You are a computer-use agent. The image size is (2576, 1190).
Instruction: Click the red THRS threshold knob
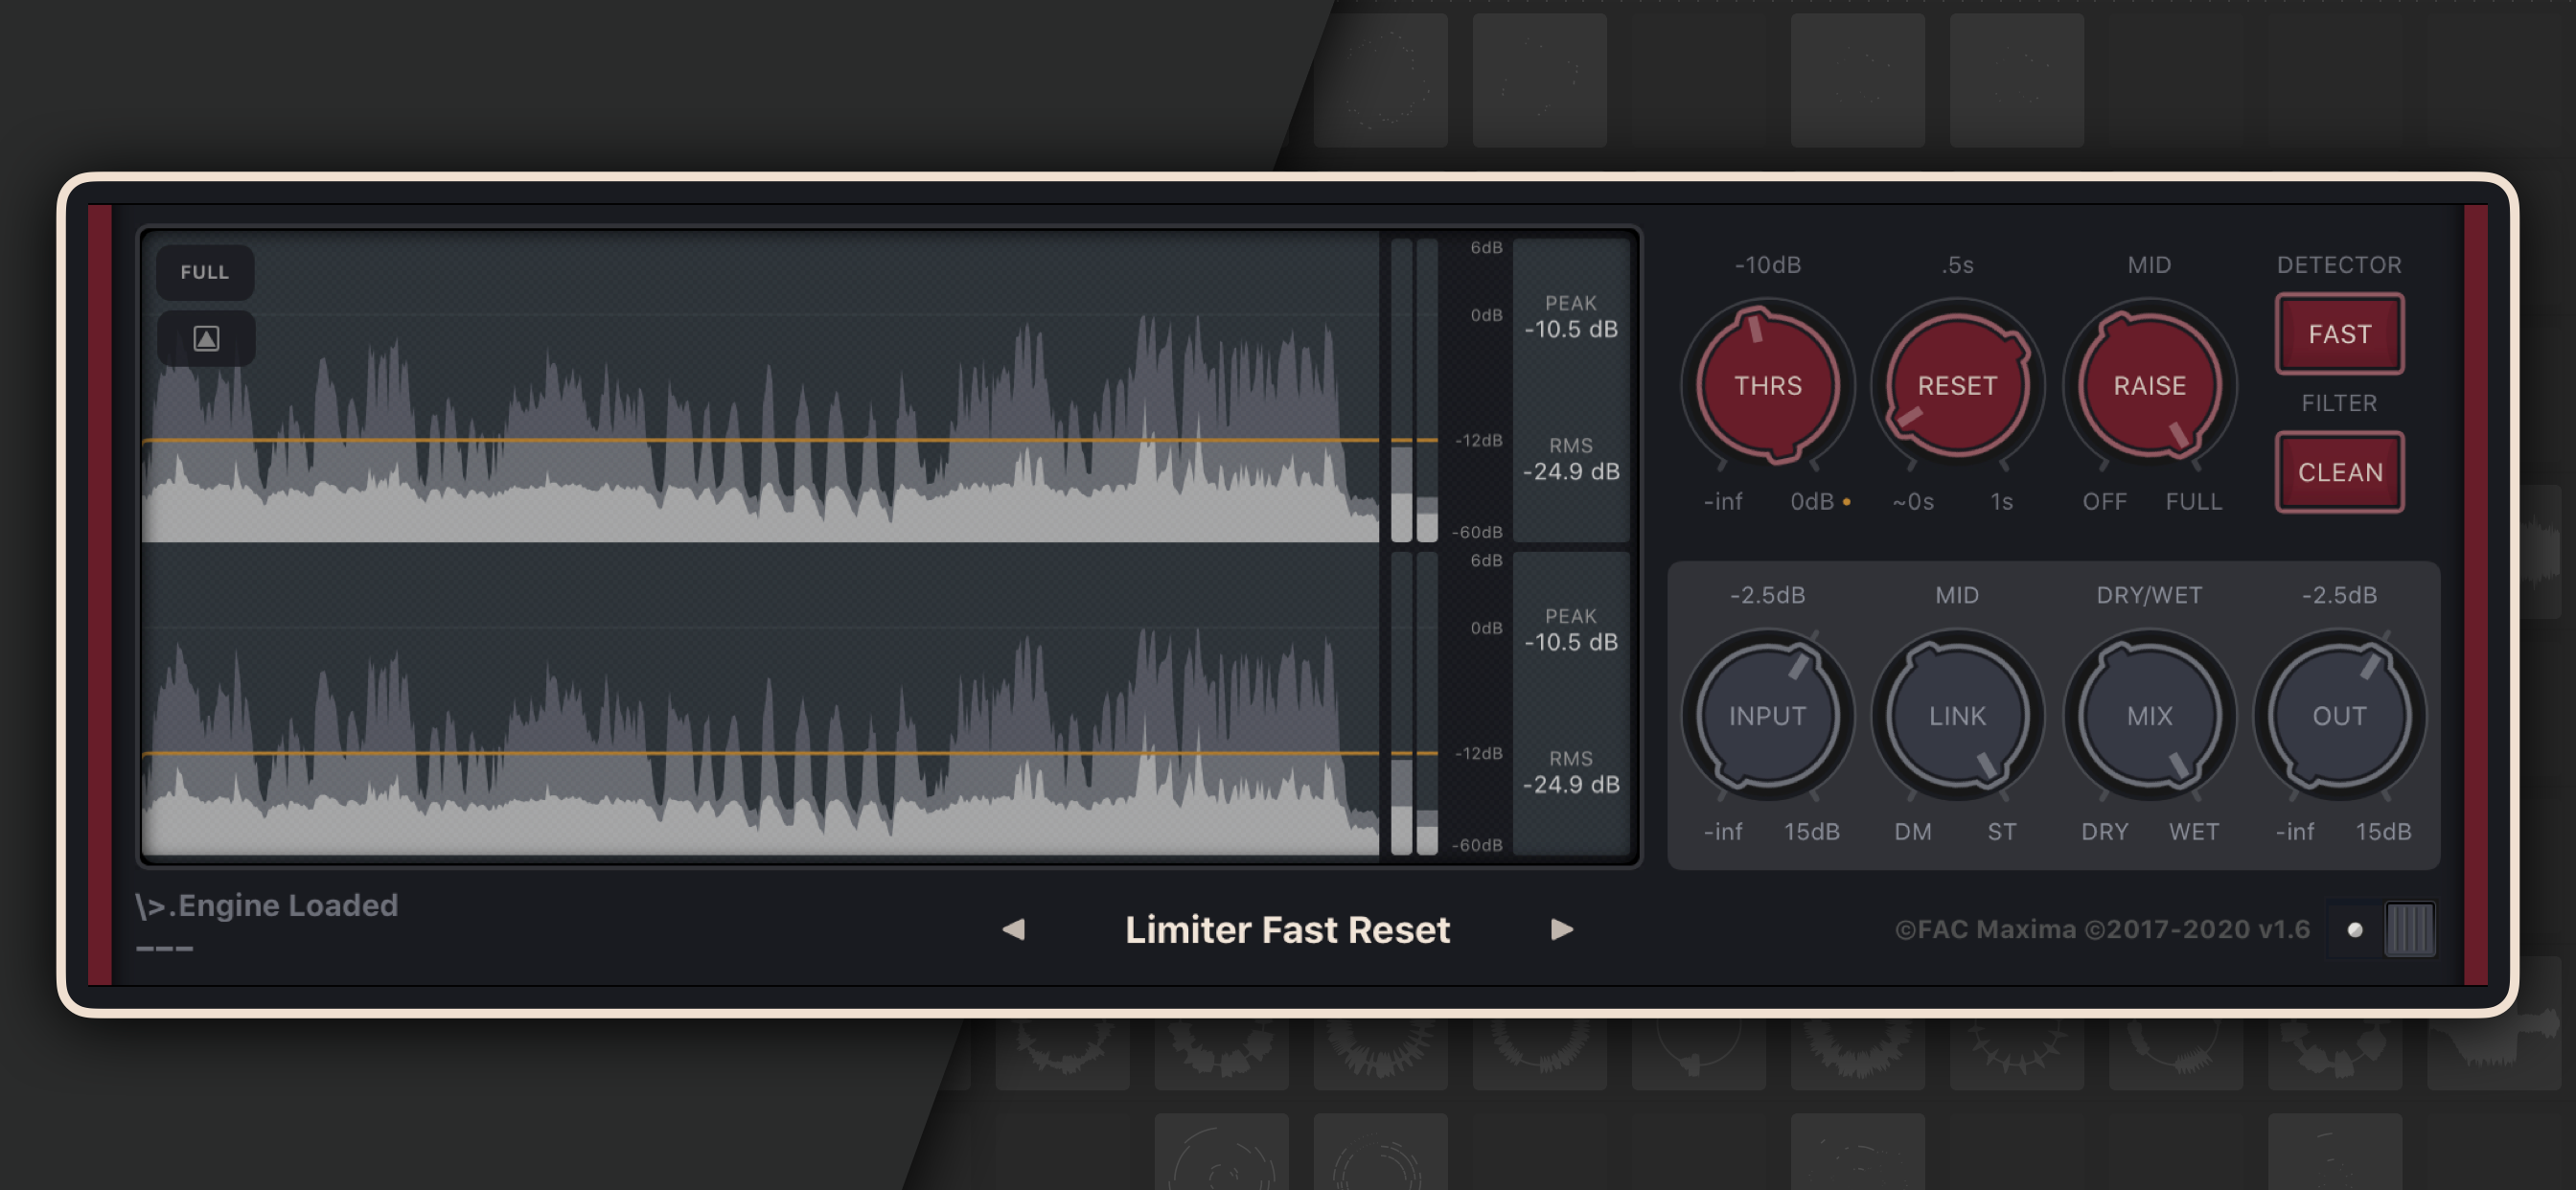coord(1767,385)
